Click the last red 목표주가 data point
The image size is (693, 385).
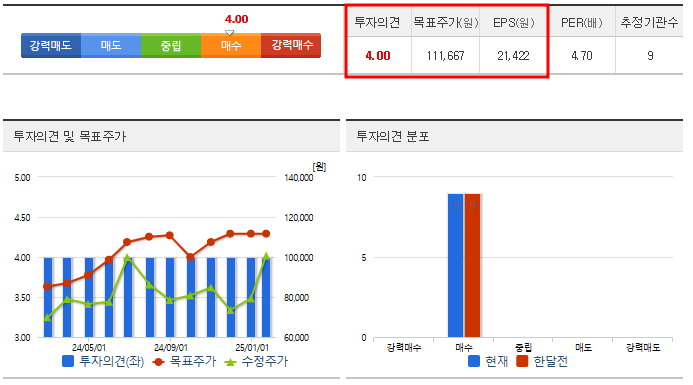click(266, 234)
